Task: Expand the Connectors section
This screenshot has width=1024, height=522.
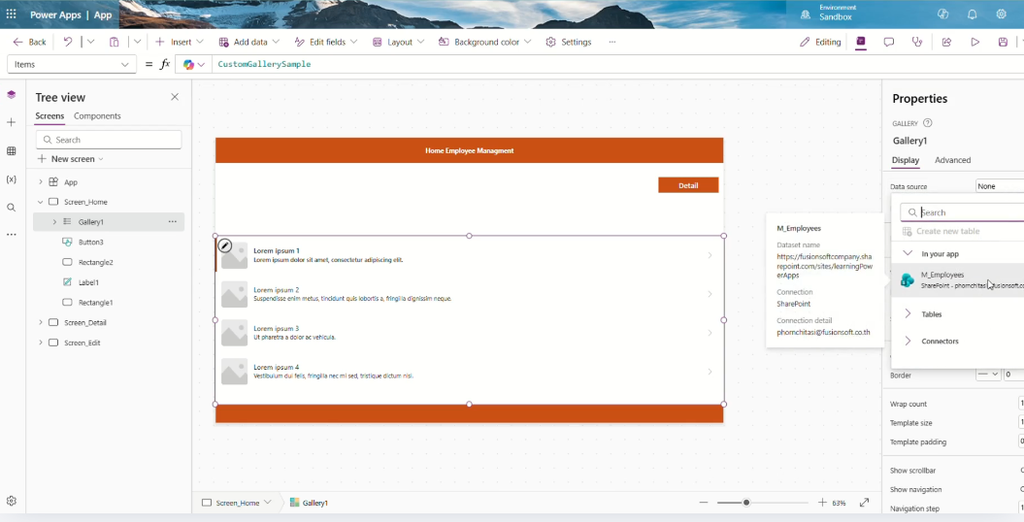Action: (x=908, y=341)
